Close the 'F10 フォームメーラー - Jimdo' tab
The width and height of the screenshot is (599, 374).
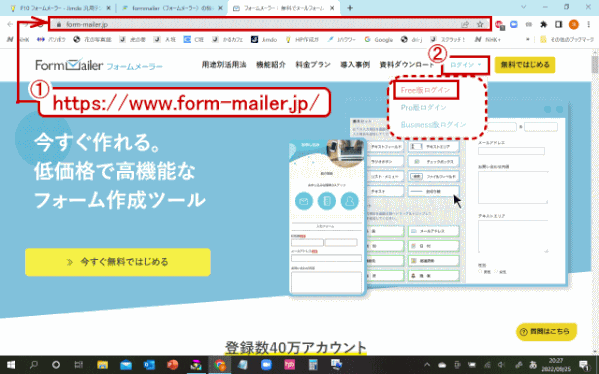[x=108, y=8]
